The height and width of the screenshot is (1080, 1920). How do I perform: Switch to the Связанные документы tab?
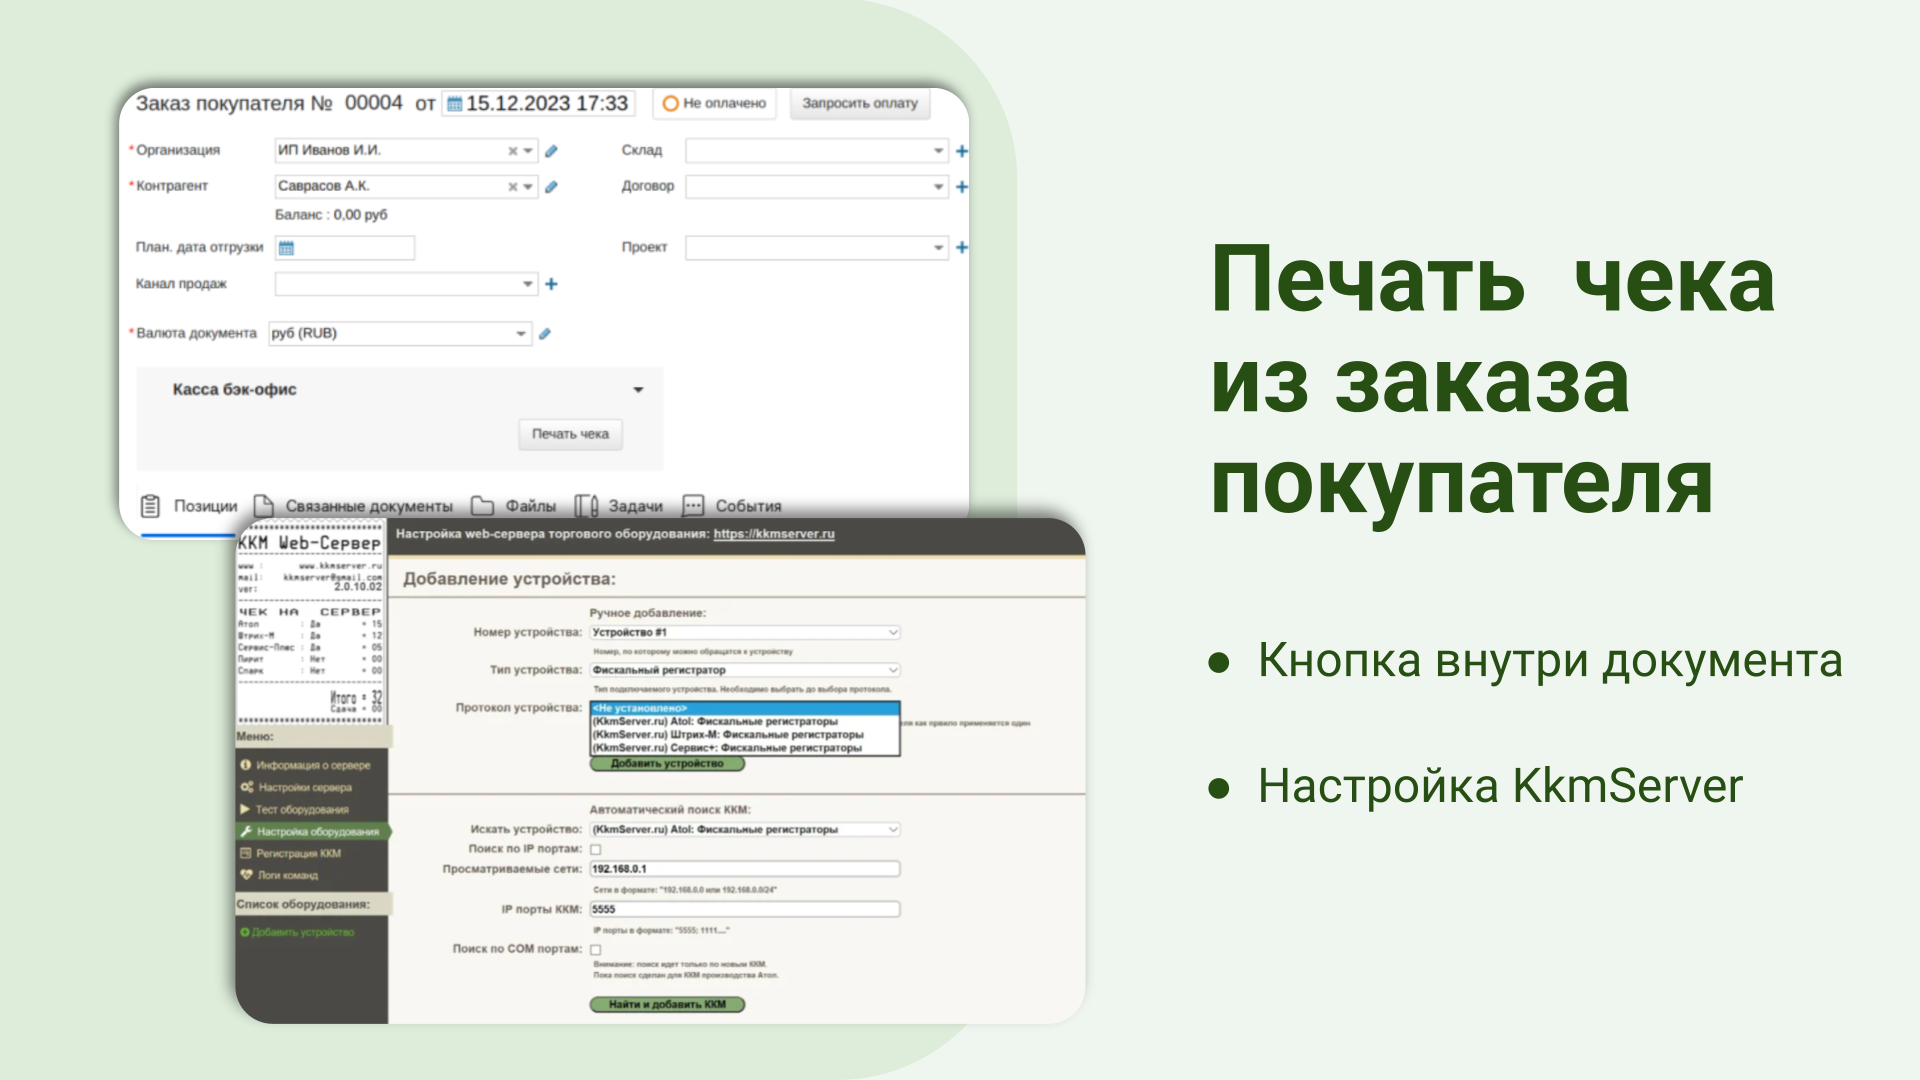coord(353,506)
